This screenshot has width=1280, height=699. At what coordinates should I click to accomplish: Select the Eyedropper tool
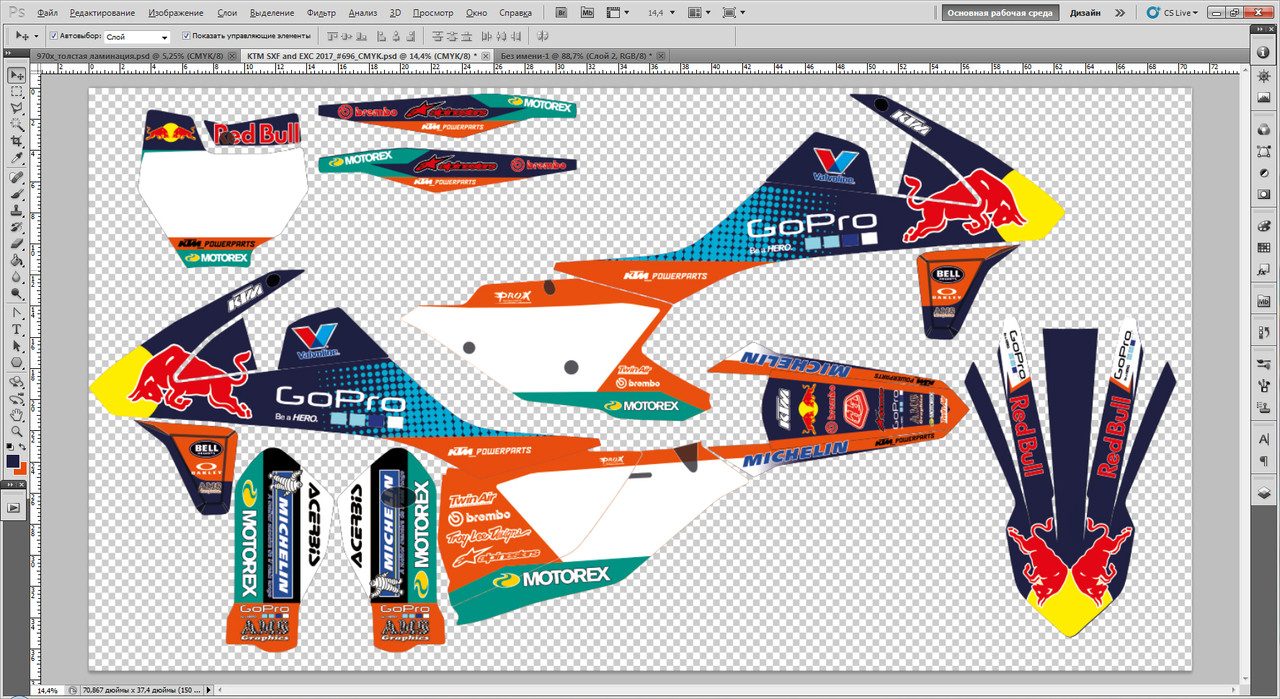17,158
